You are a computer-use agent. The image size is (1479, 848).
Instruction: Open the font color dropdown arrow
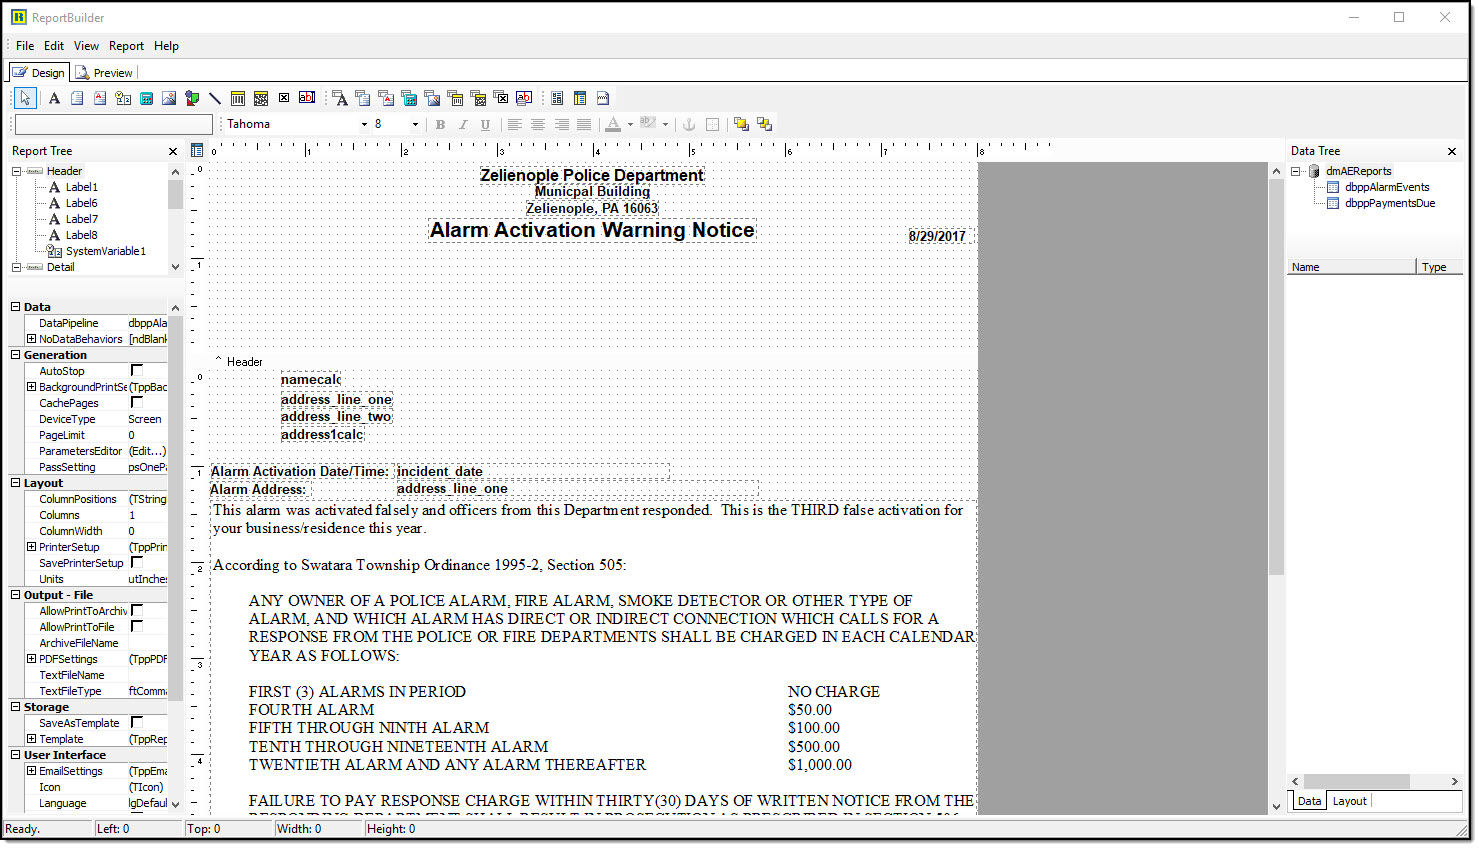point(630,124)
